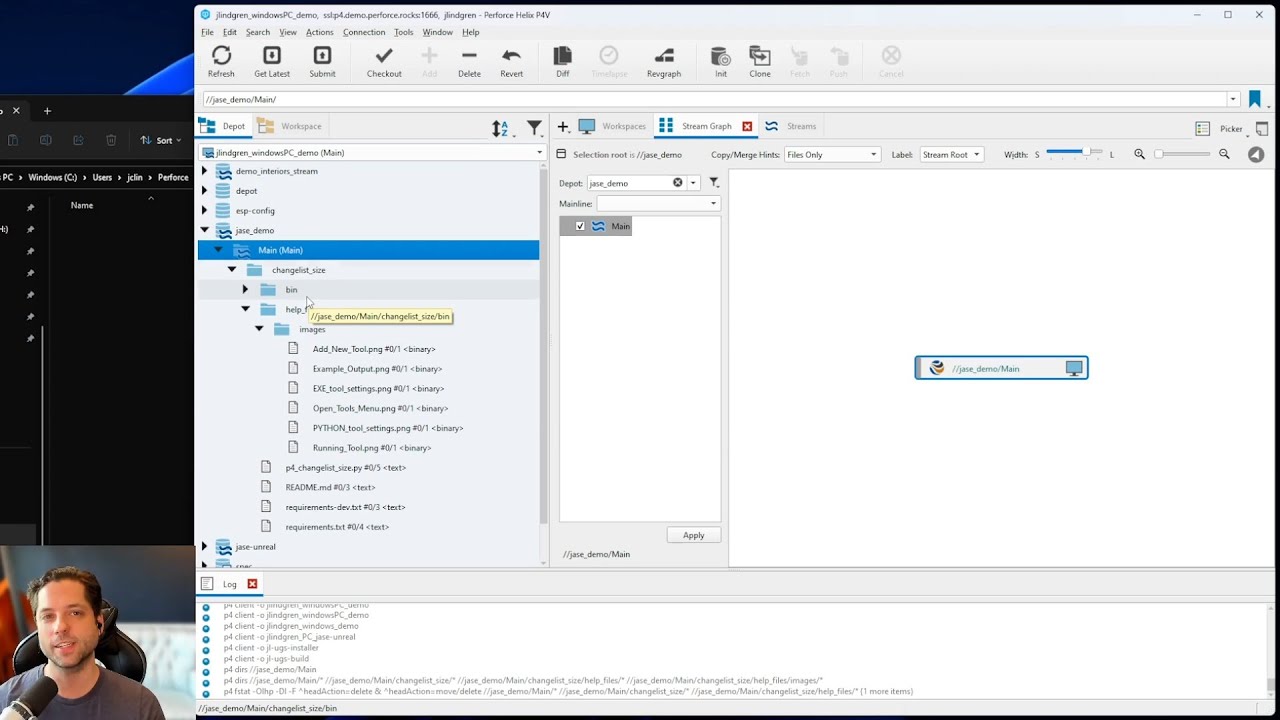Viewport: 1280px width, 720px height.
Task: Click the Delete toolbar icon
Action: click(x=469, y=62)
